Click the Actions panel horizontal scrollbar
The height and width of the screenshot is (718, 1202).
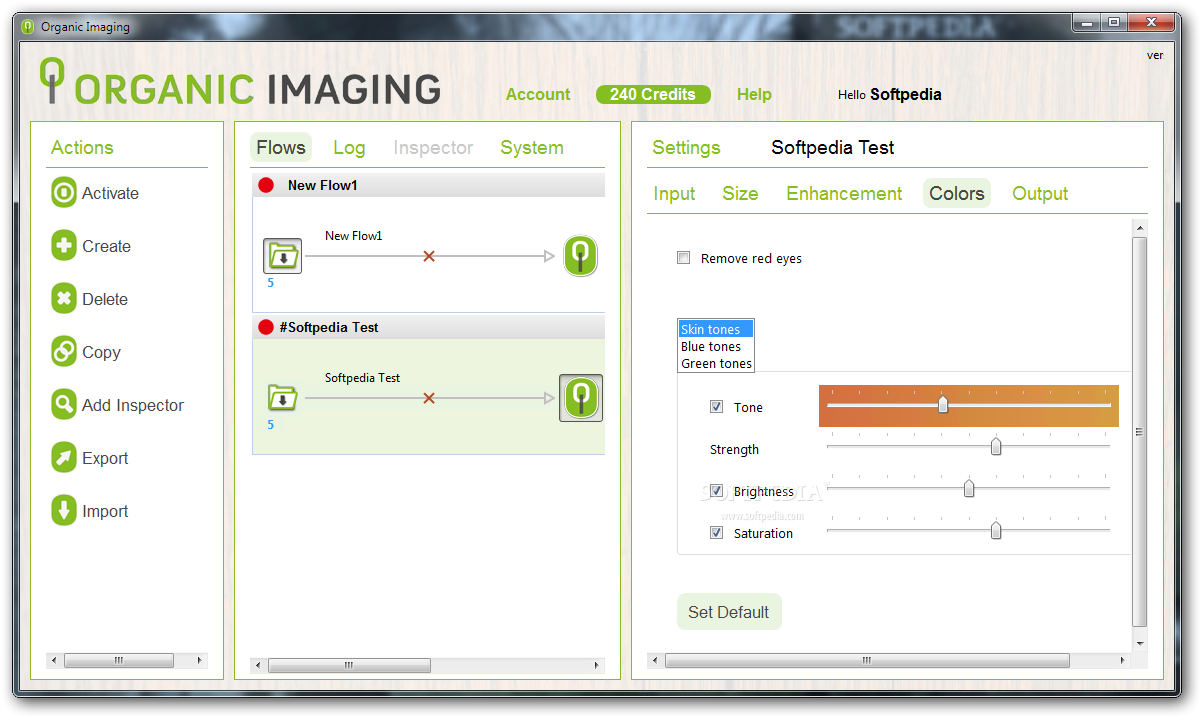point(128,661)
